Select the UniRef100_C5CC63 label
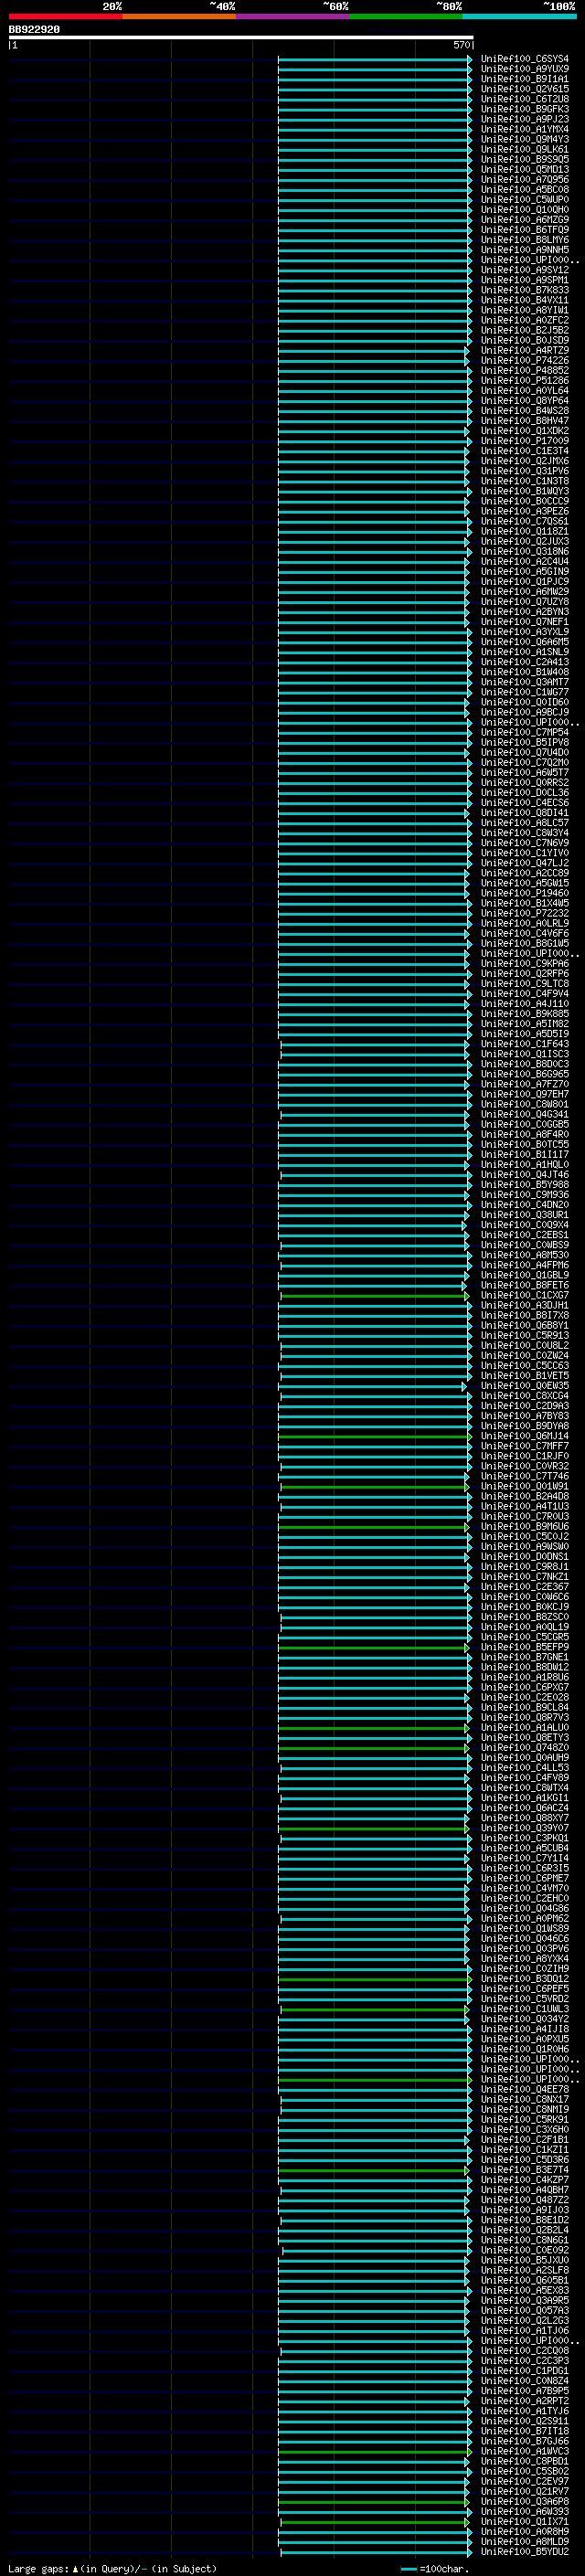Viewport: 585px width, 2576px height. (x=524, y=1366)
